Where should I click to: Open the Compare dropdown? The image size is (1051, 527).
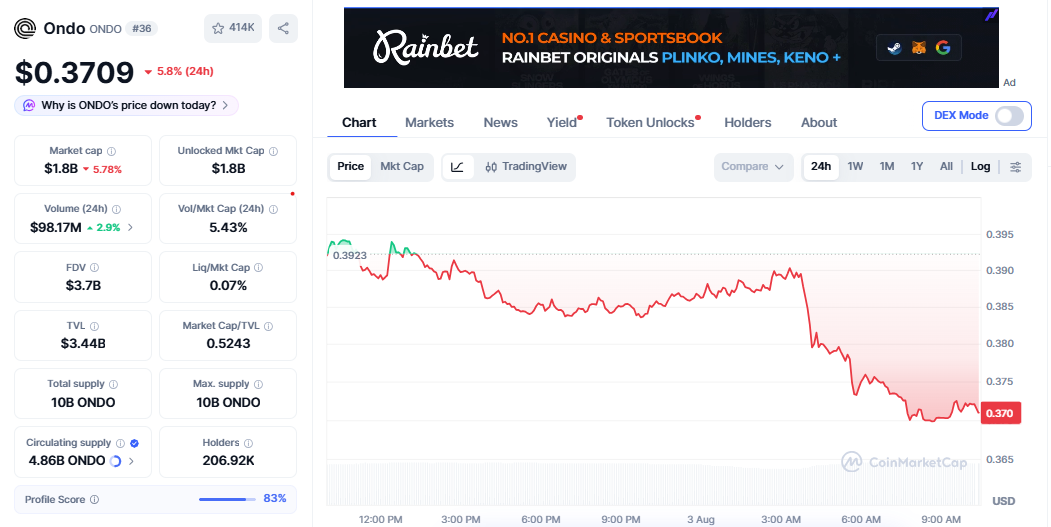point(753,167)
